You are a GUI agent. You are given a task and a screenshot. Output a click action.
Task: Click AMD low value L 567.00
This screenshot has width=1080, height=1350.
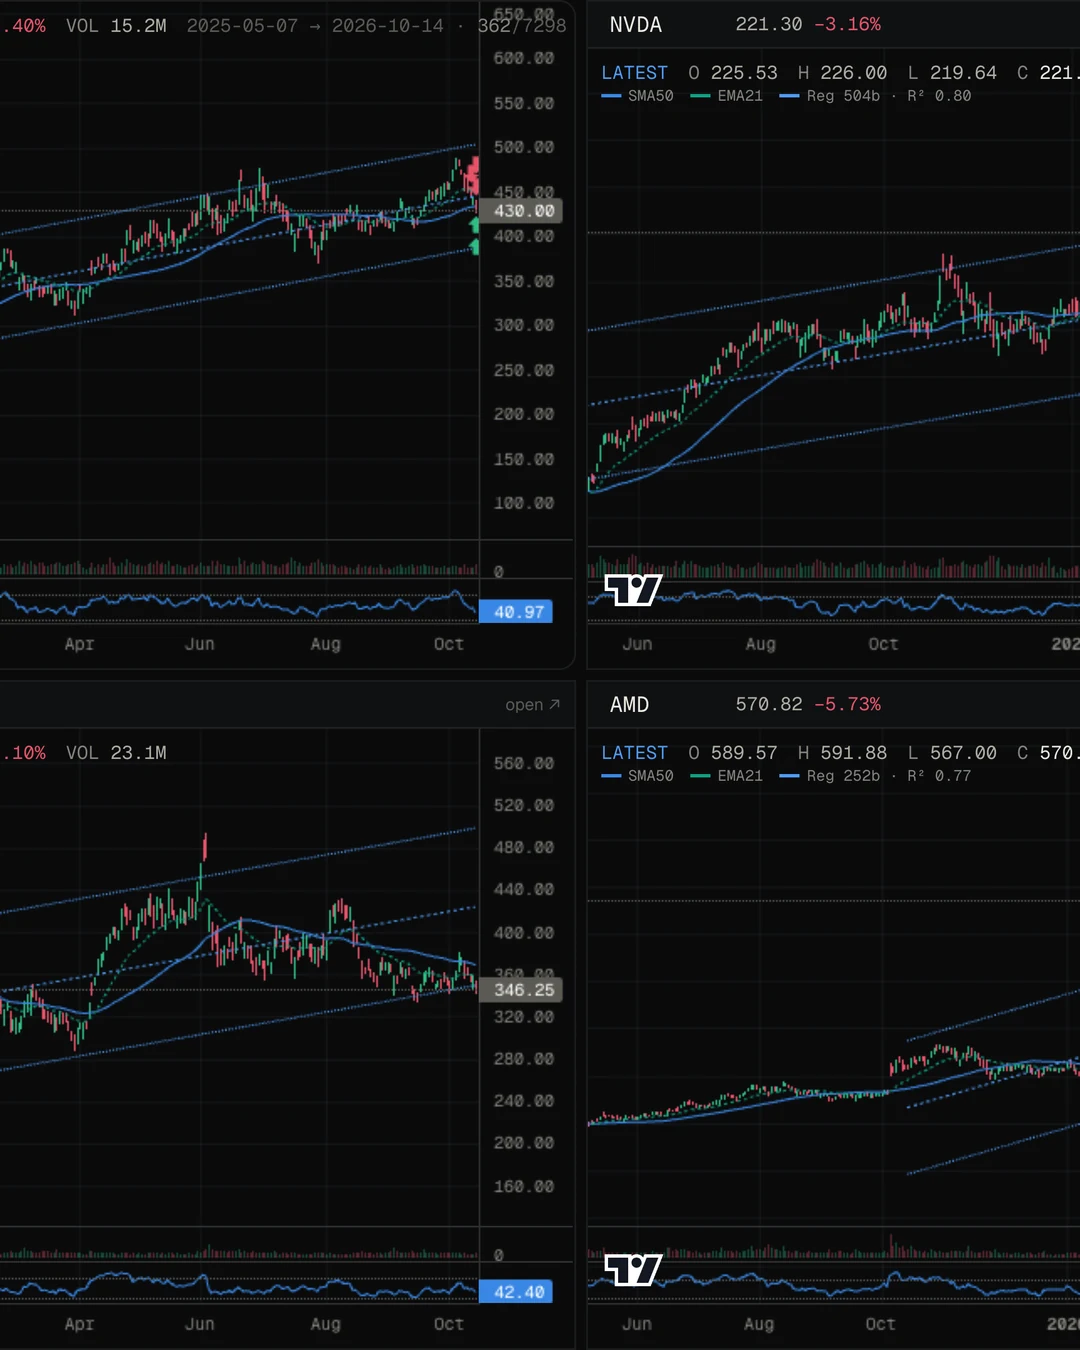click(952, 753)
